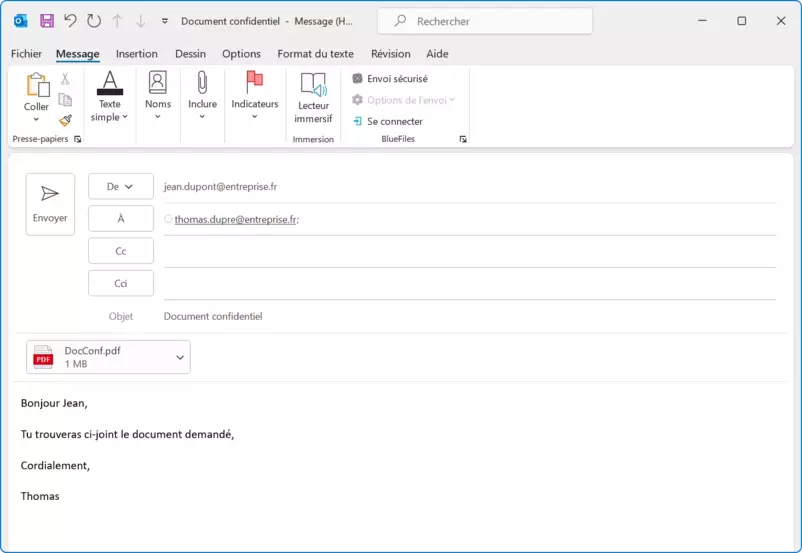Click the Cc button
This screenshot has width=802, height=553.
[x=121, y=251]
